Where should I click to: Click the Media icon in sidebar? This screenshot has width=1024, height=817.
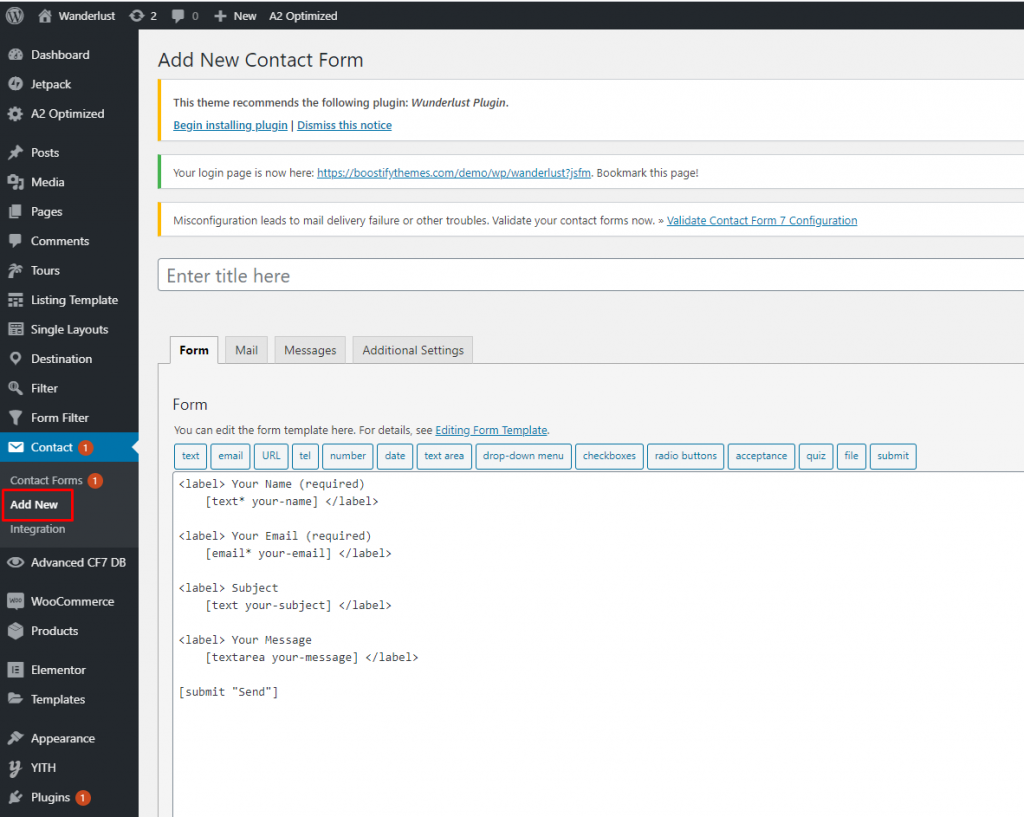click(16, 182)
